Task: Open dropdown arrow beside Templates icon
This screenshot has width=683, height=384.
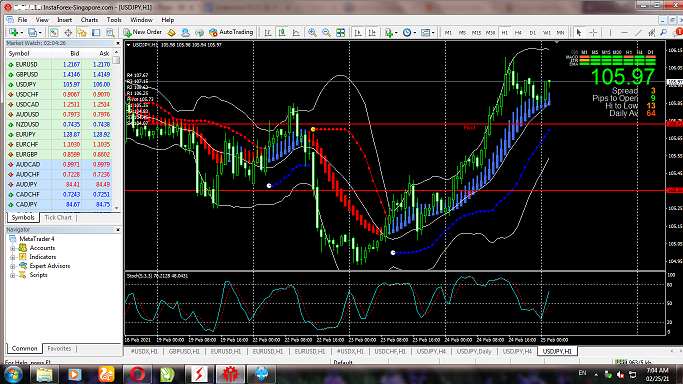Action: coord(433,33)
